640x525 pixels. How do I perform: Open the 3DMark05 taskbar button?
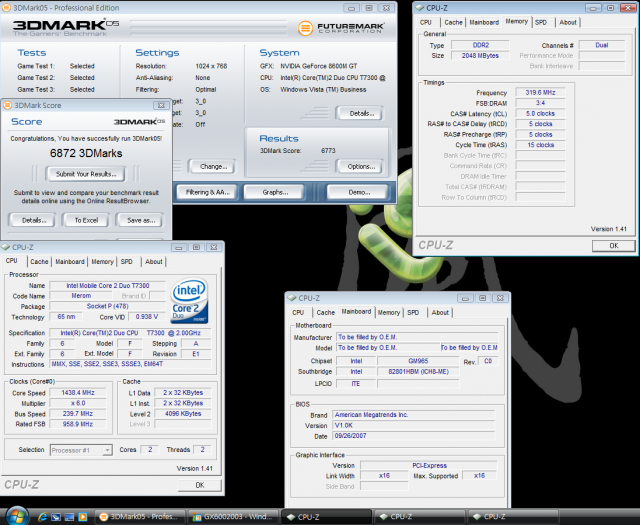point(140,517)
